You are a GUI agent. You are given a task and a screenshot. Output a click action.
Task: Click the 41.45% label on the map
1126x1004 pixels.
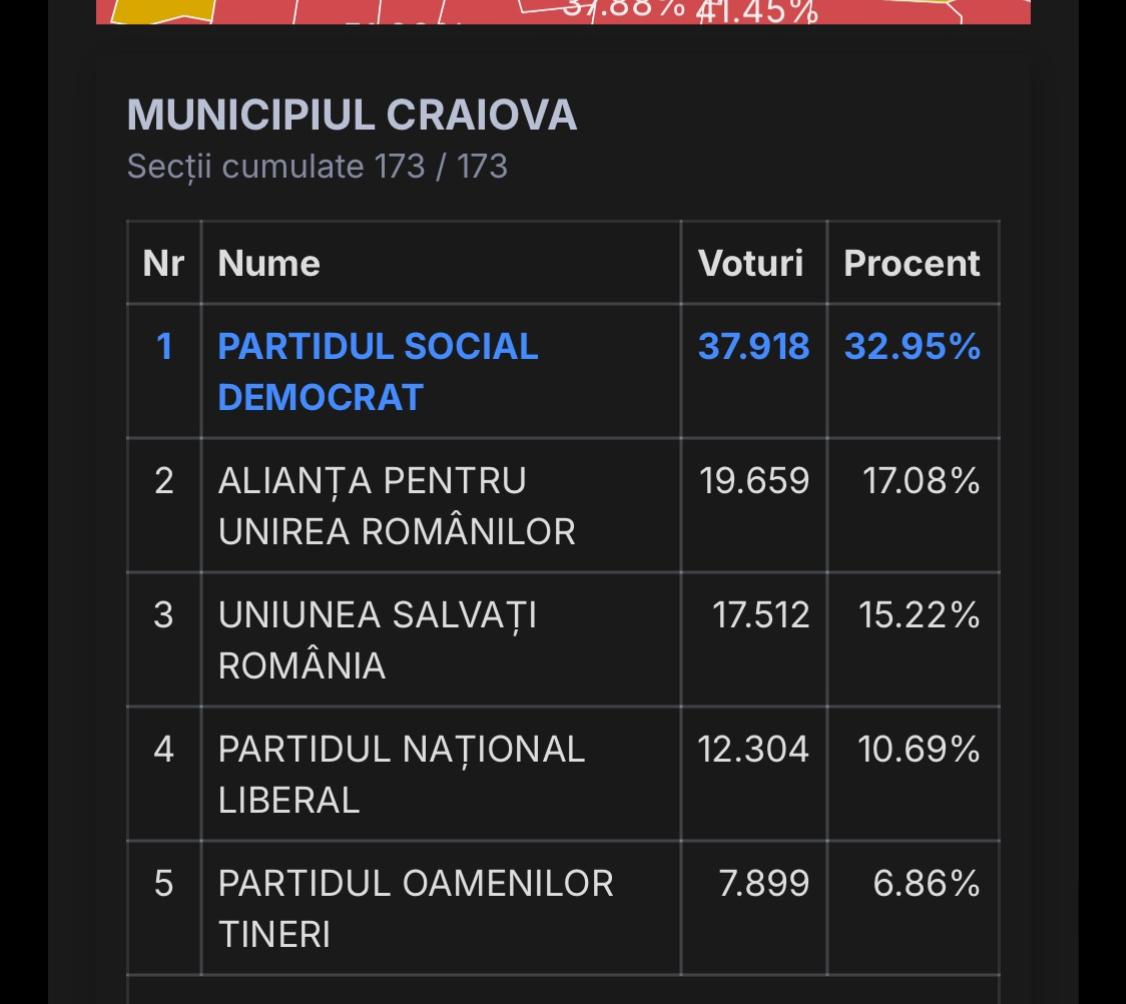[x=757, y=12]
